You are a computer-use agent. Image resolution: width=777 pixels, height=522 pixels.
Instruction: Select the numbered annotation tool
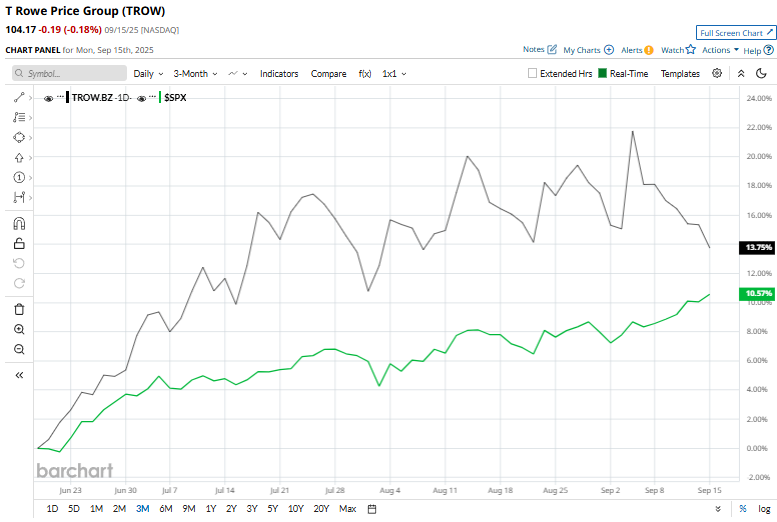tap(19, 177)
